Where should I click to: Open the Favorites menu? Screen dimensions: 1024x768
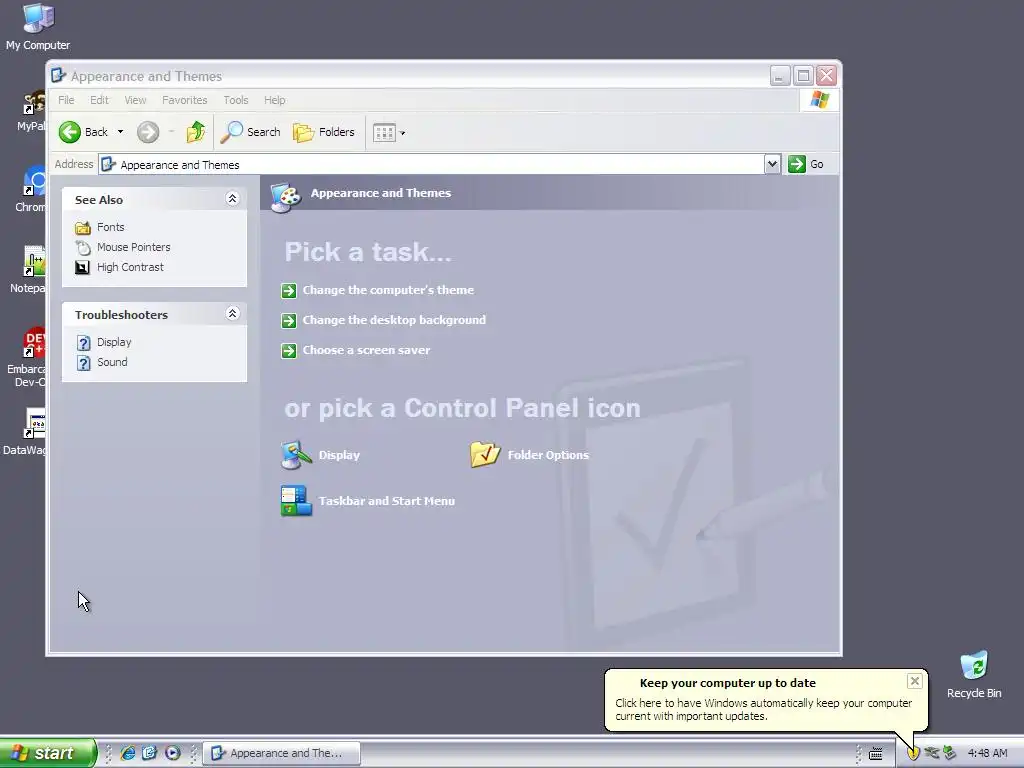(184, 100)
